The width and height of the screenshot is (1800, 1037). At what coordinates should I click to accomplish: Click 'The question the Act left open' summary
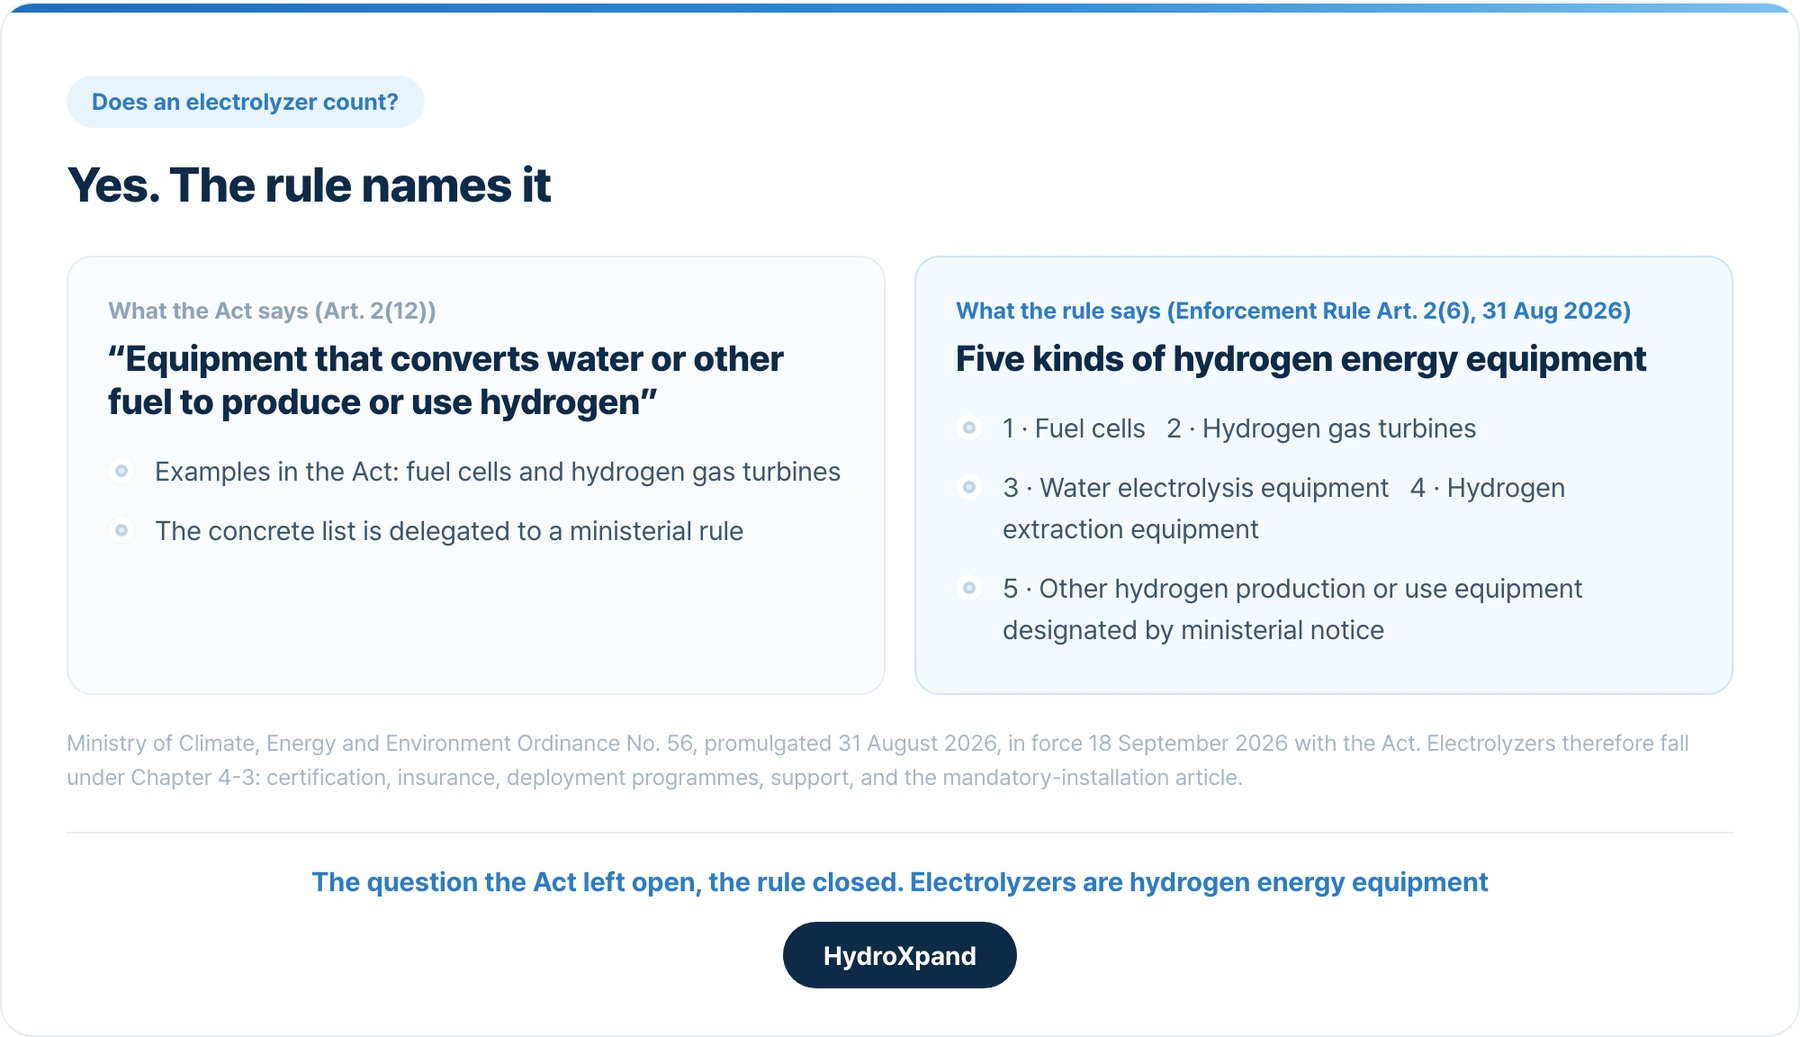click(900, 882)
